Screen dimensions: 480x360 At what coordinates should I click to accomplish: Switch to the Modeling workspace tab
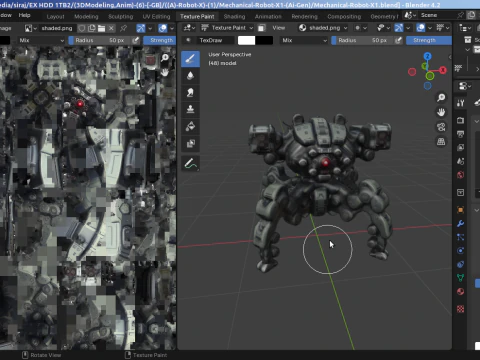(86, 16)
